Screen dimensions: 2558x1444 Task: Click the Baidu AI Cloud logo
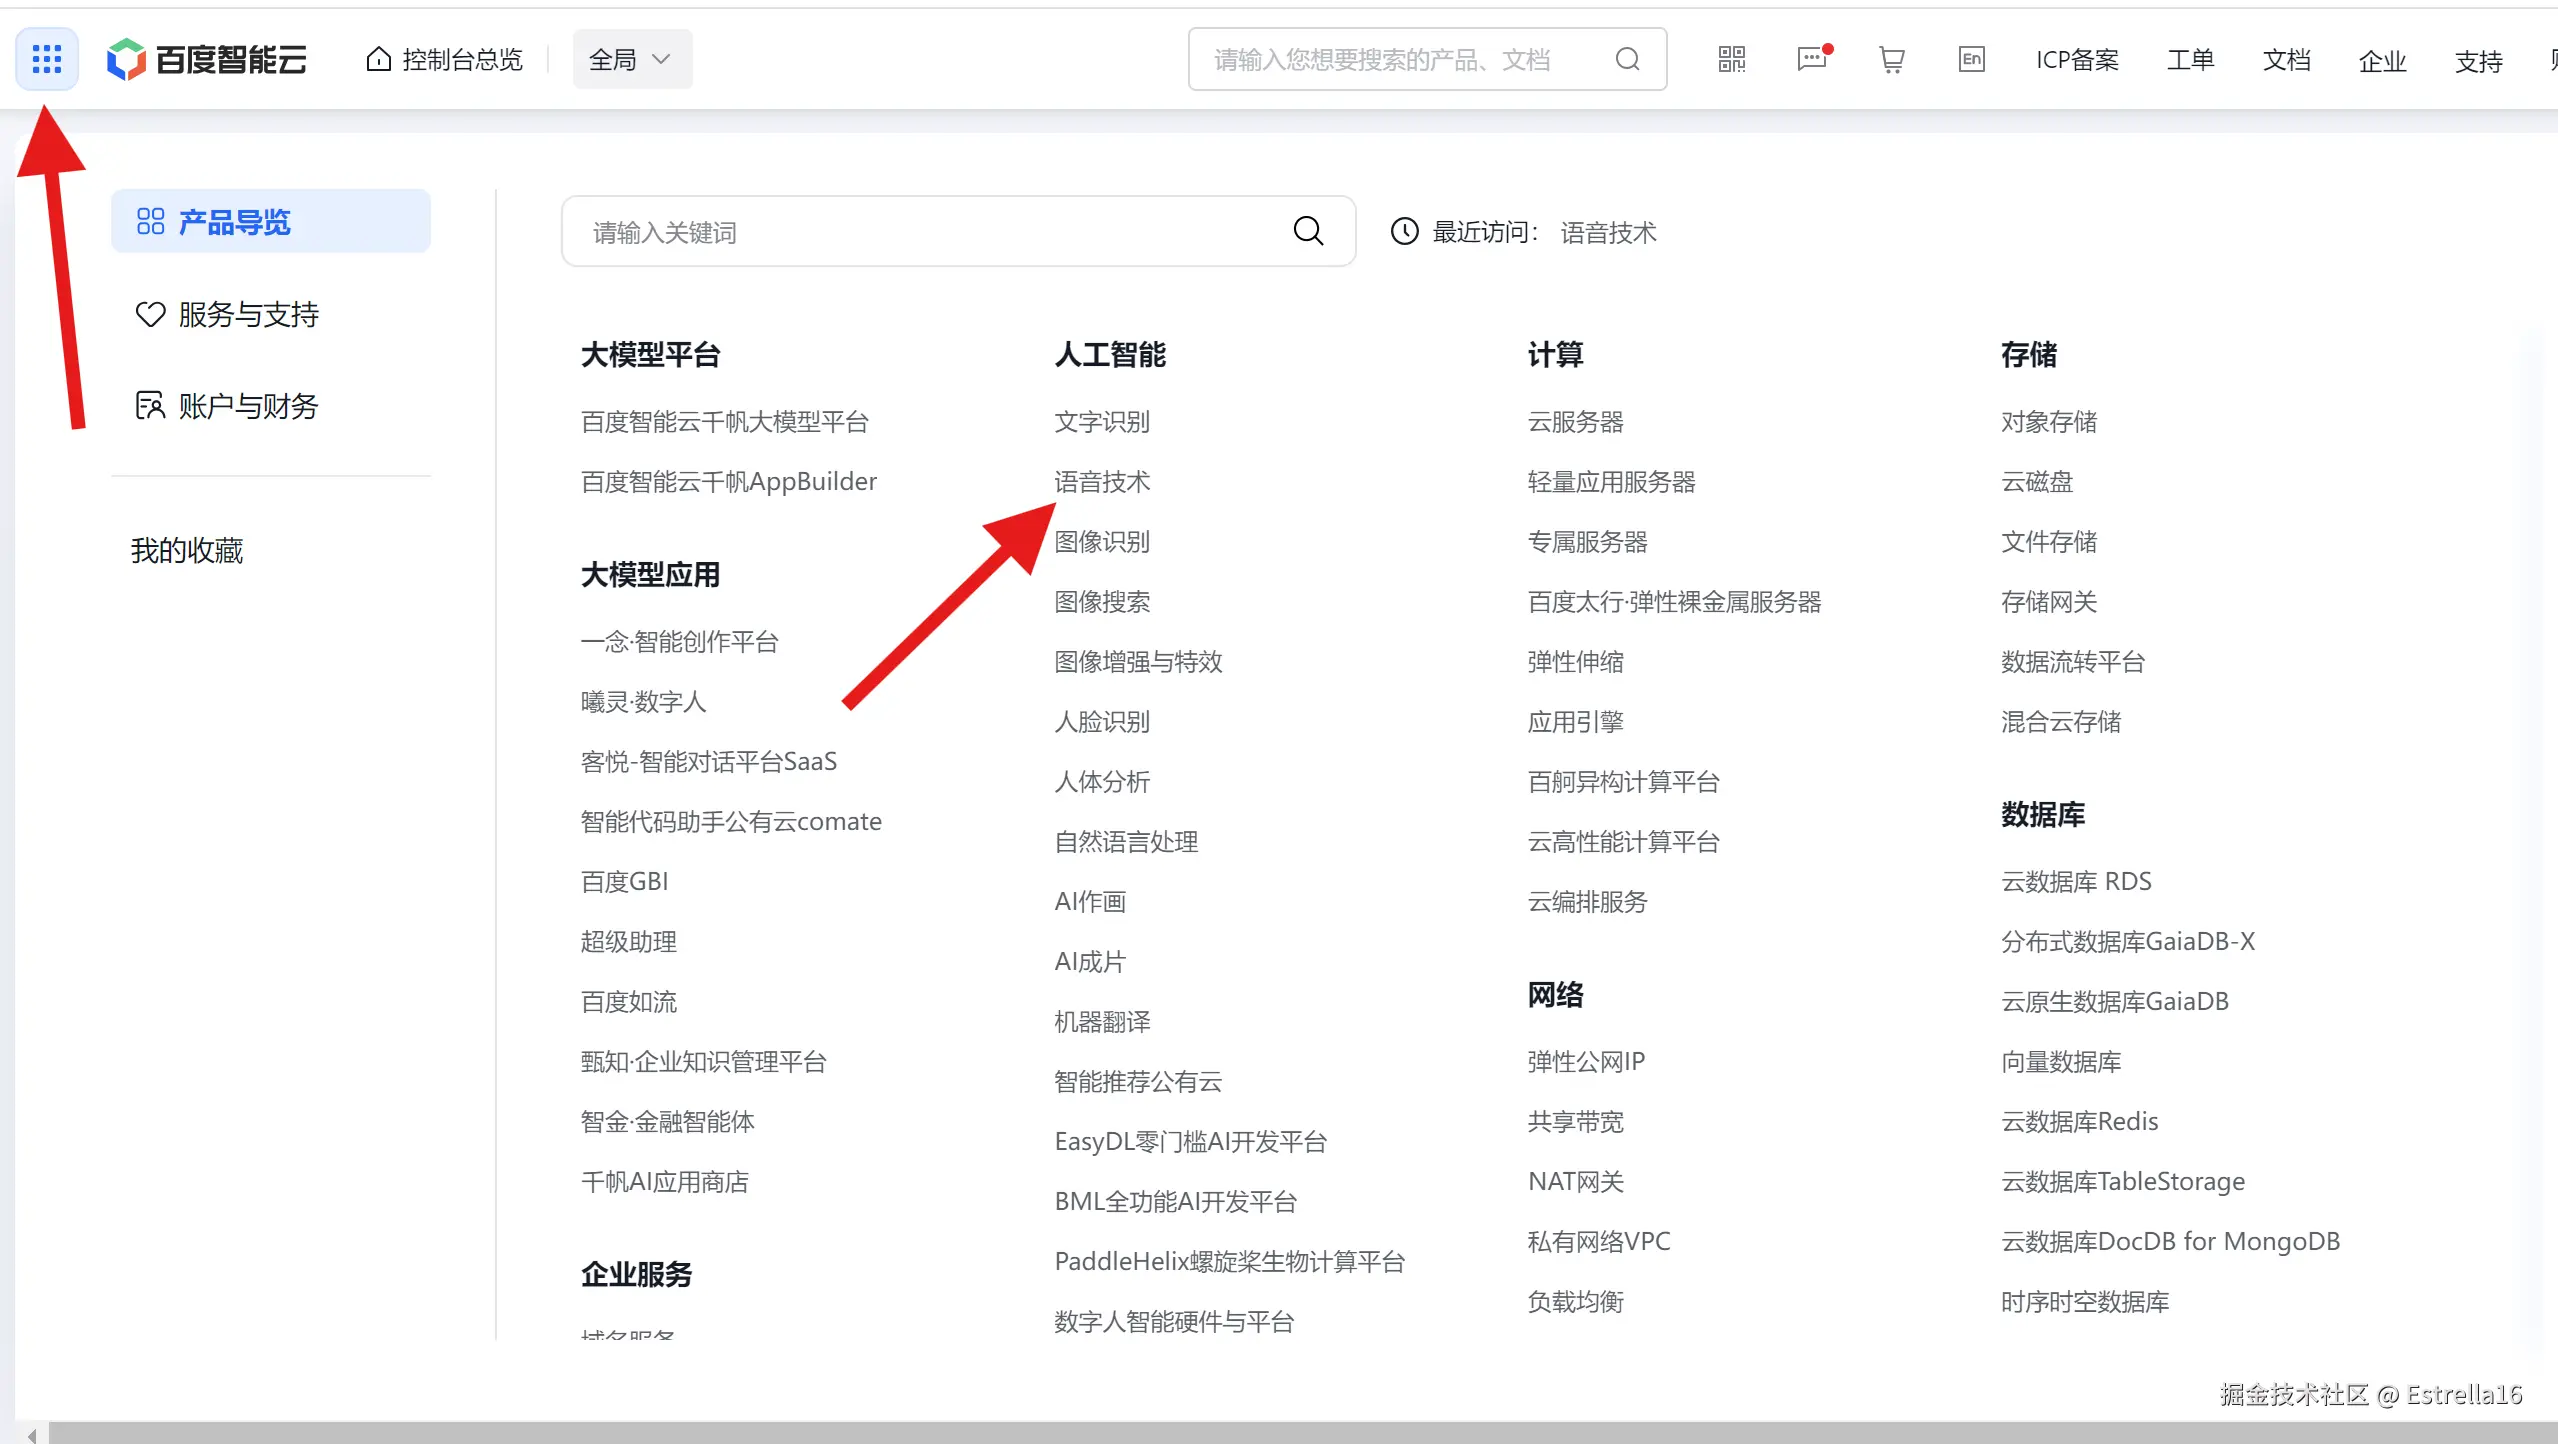(x=207, y=60)
